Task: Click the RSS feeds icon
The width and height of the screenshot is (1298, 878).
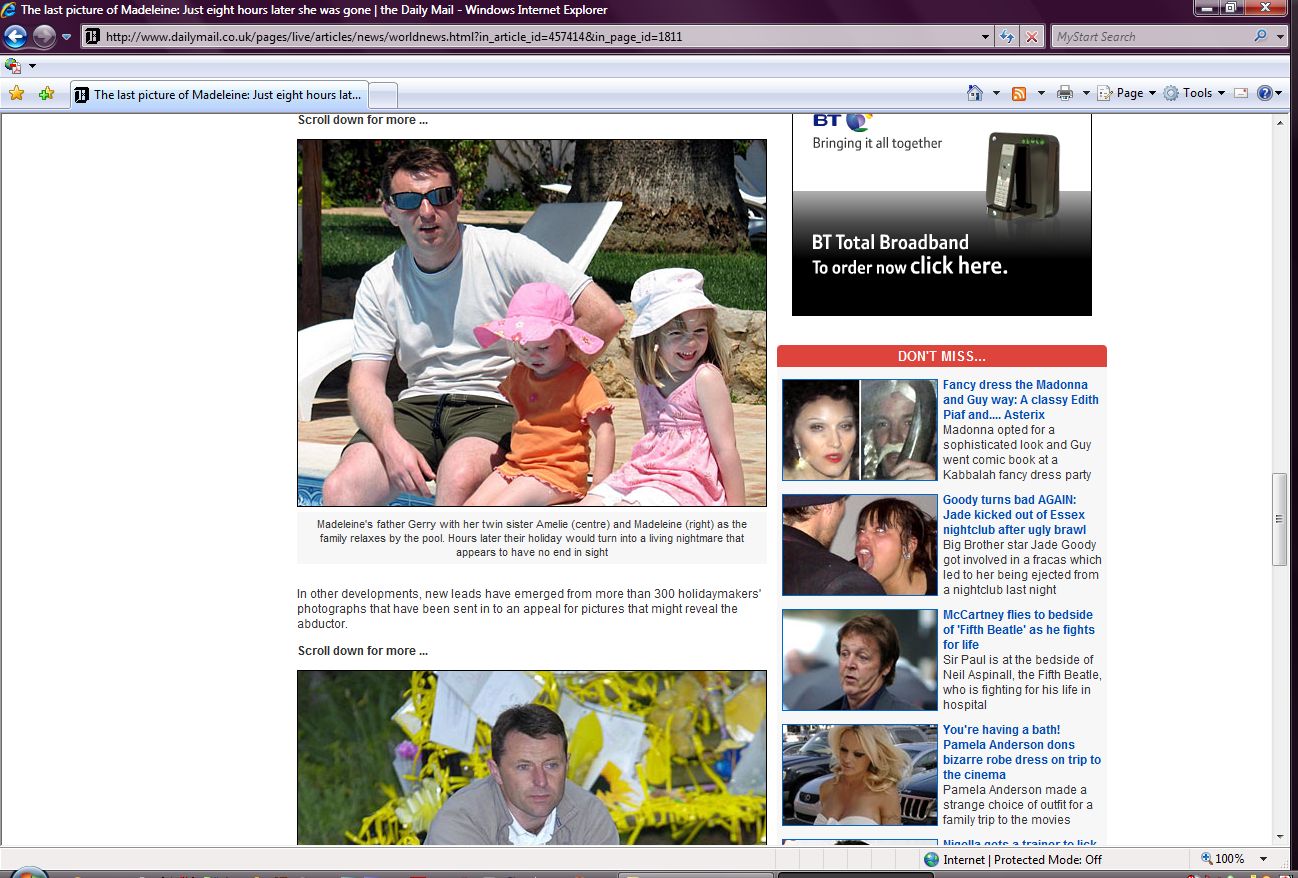Action: tap(1019, 93)
